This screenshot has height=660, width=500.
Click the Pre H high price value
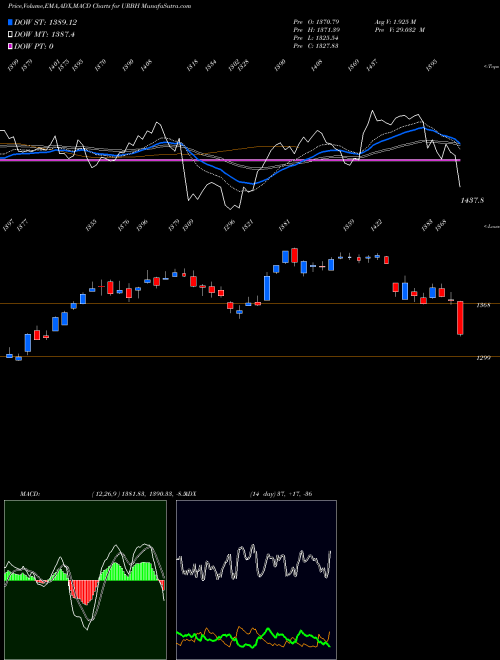click(x=327, y=30)
